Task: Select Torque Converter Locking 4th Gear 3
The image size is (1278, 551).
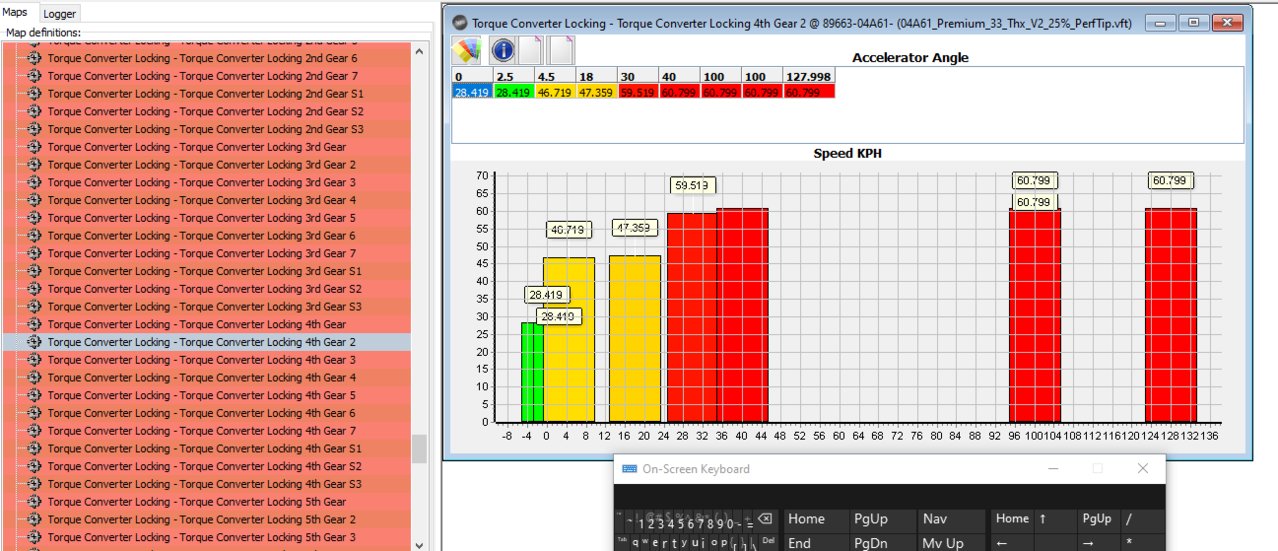Action: pos(202,360)
